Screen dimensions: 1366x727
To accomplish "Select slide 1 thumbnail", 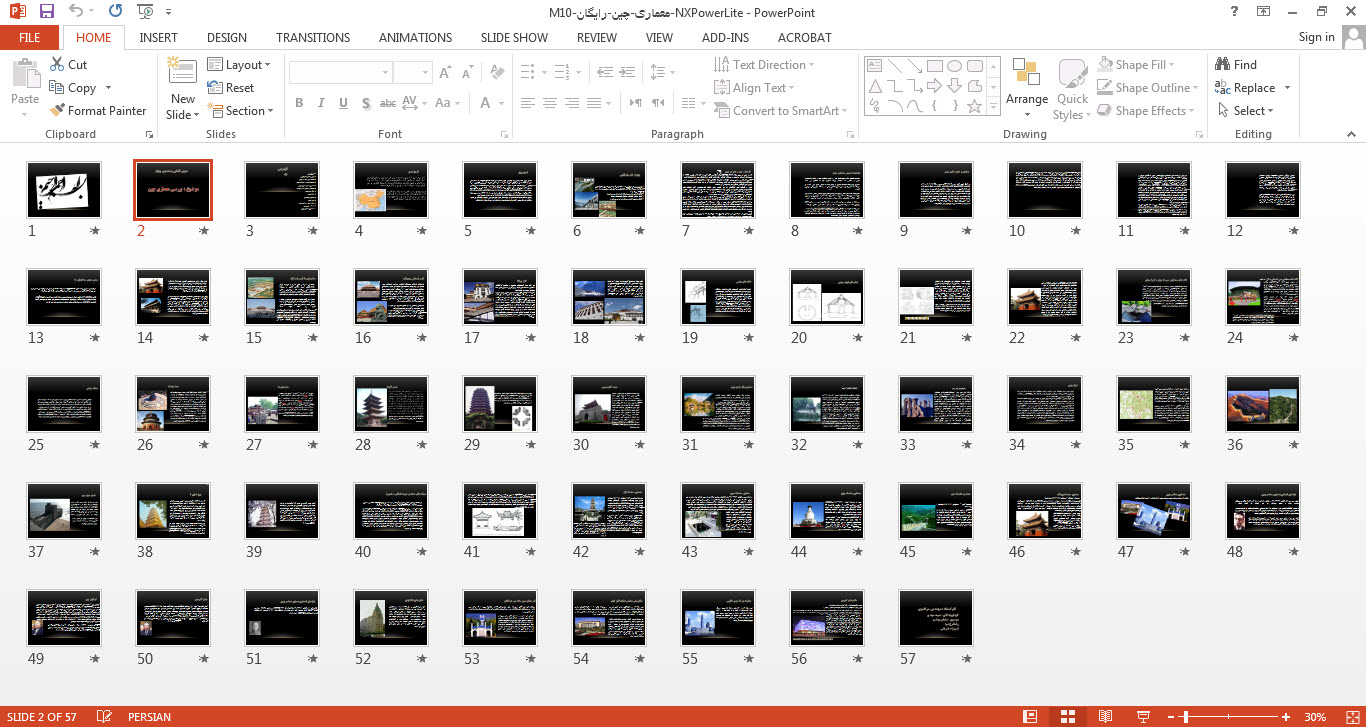I will click(x=64, y=189).
